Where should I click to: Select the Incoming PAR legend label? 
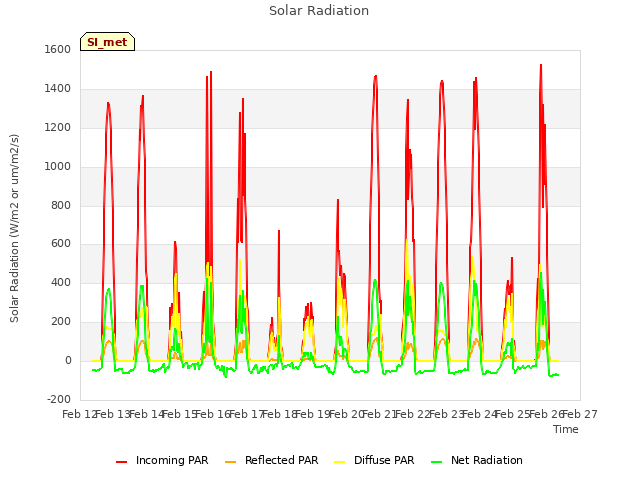click(x=172, y=460)
